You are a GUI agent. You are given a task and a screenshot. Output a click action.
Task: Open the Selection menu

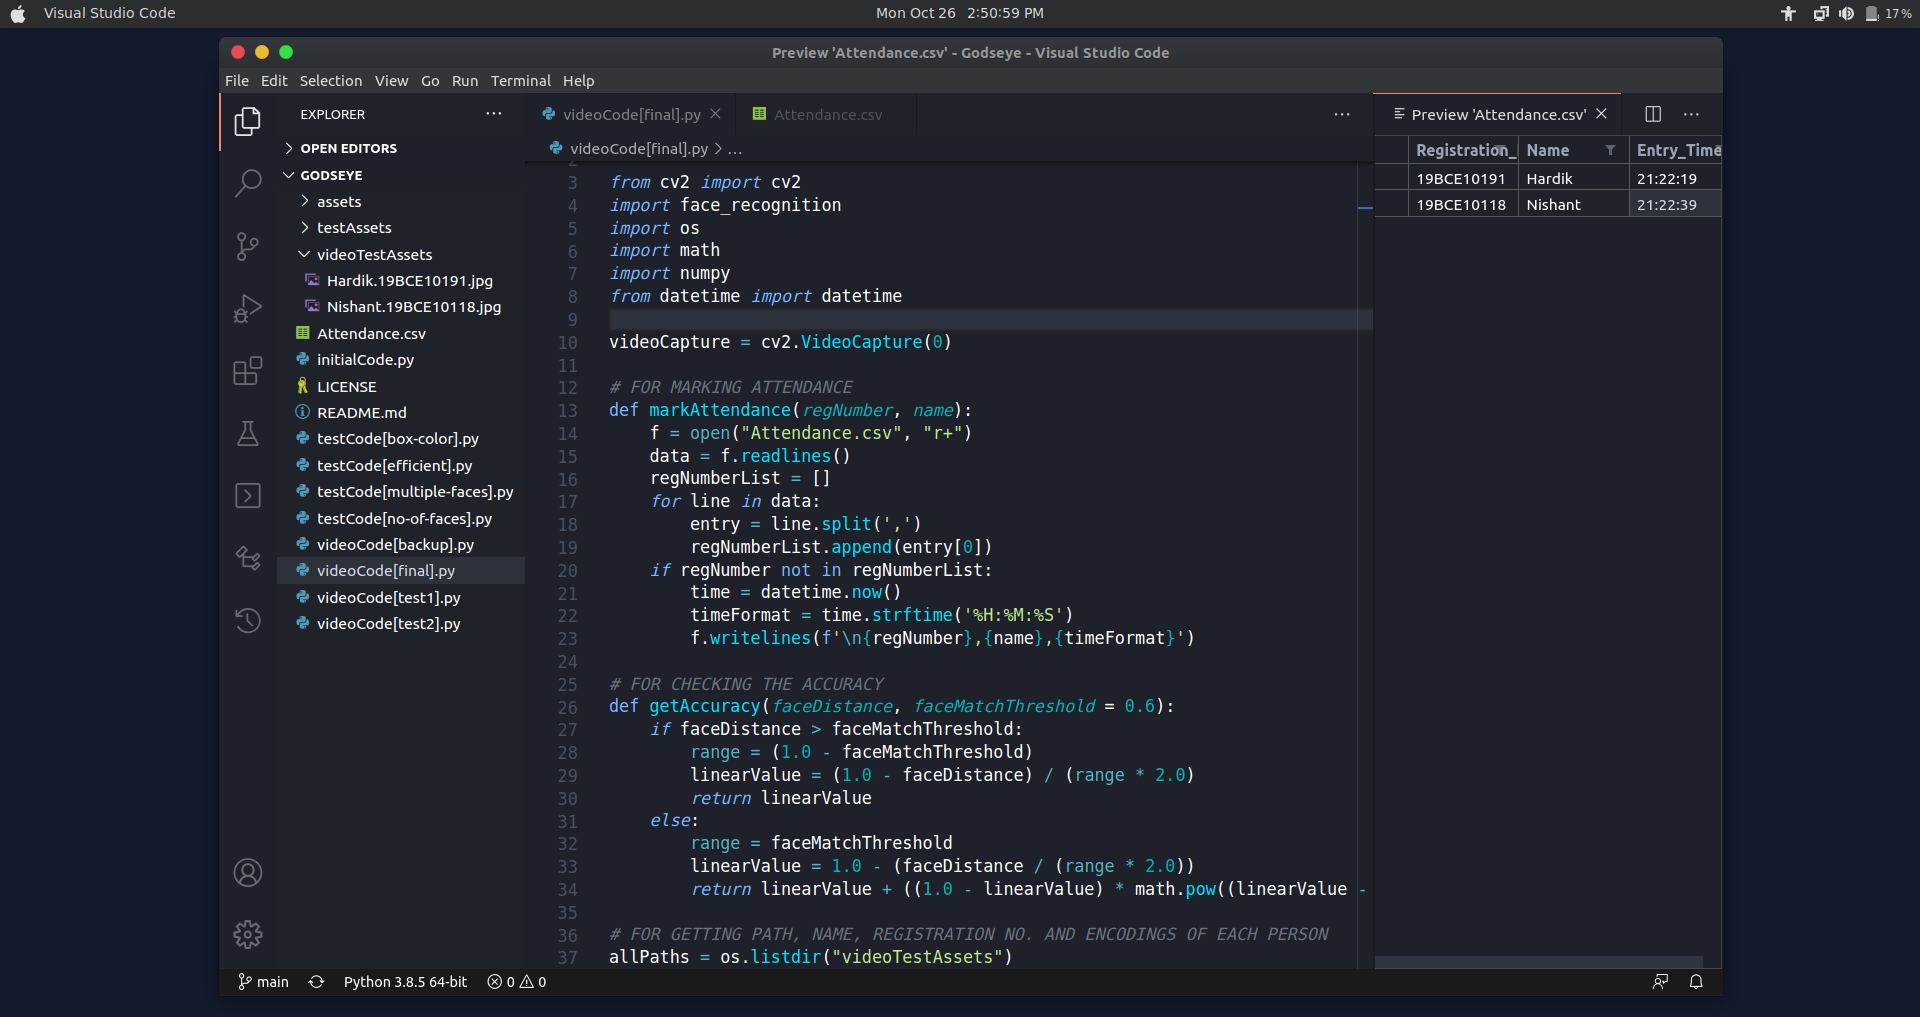pos(331,81)
